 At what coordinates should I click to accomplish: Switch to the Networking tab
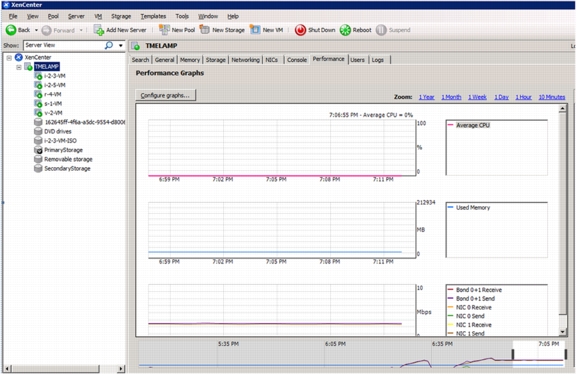[x=246, y=60]
